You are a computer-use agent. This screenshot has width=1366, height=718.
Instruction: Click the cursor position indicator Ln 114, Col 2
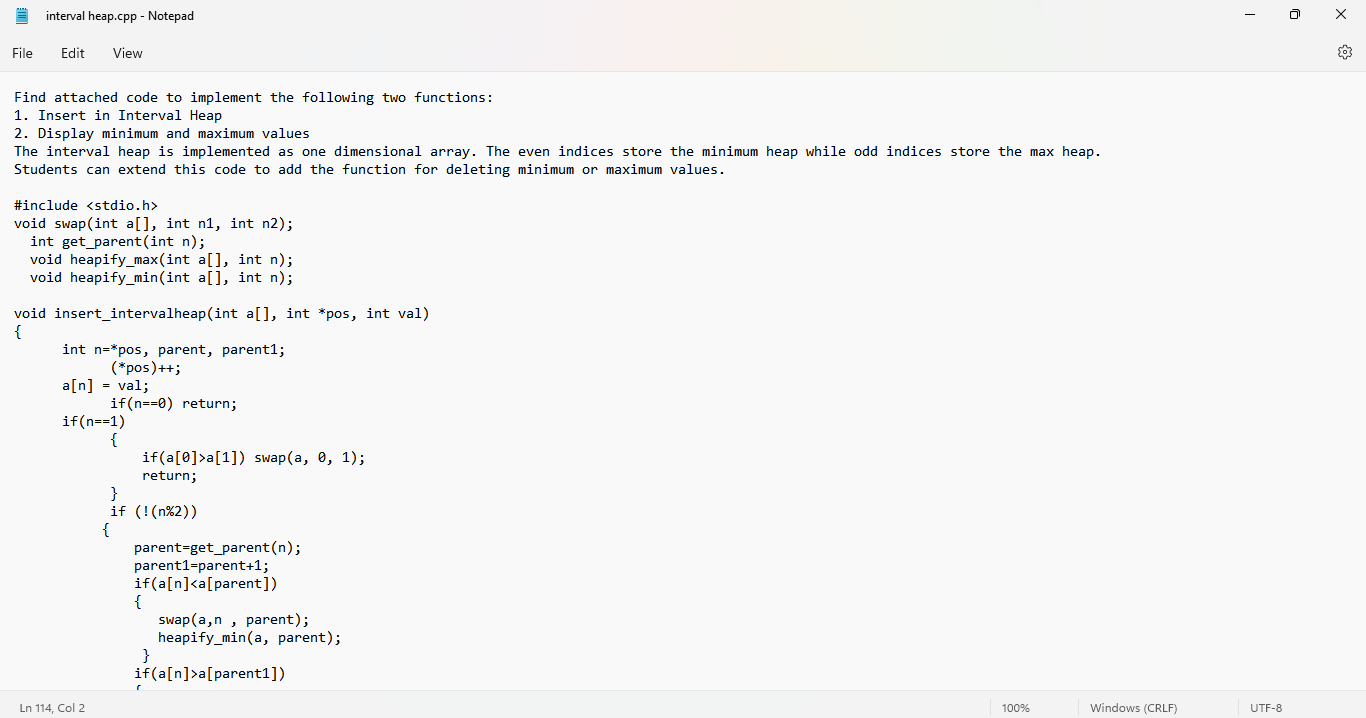pos(52,707)
